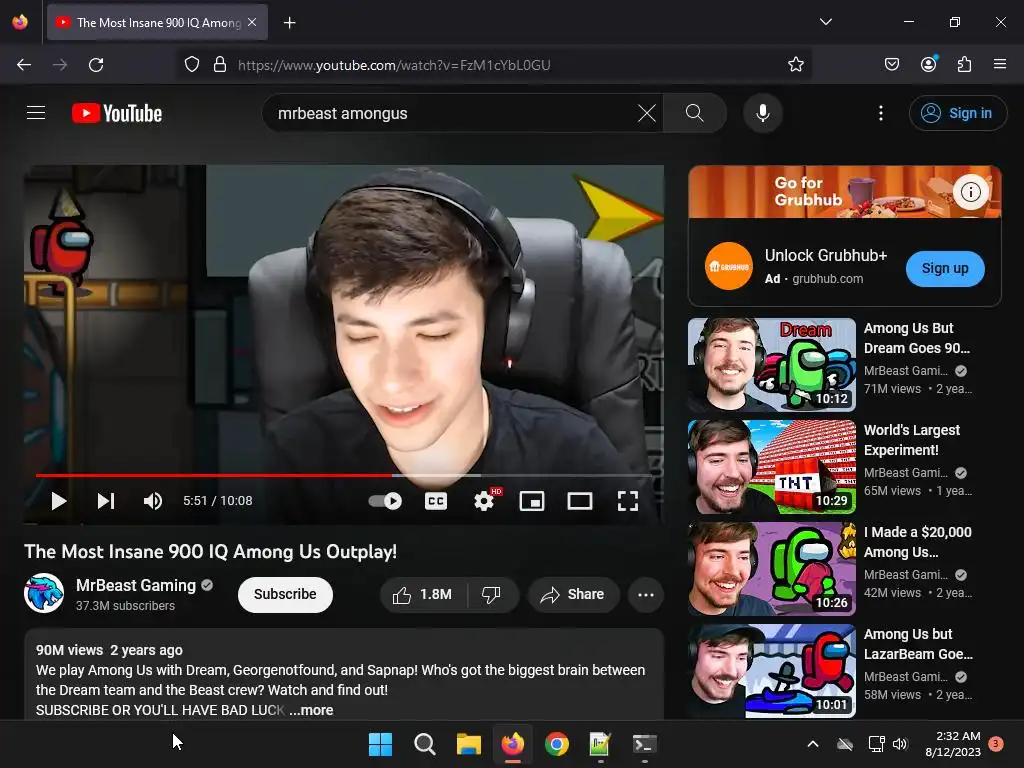The height and width of the screenshot is (768, 1024).
Task: Click the Sign in button
Action: (957, 113)
